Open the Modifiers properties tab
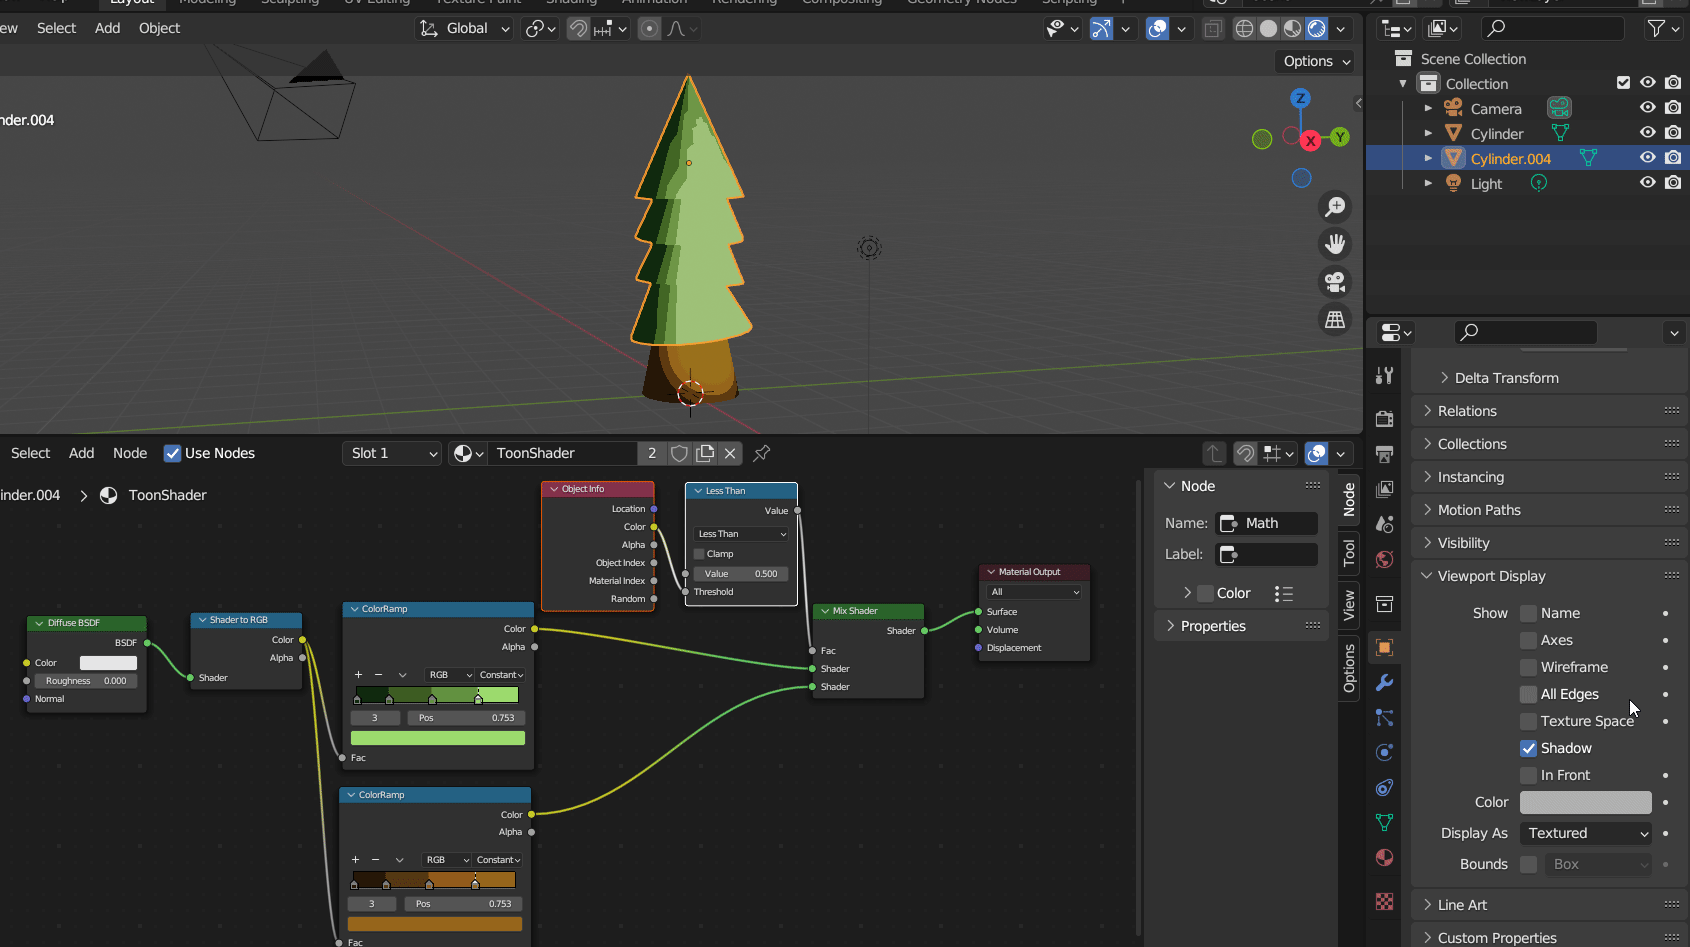 [x=1384, y=683]
